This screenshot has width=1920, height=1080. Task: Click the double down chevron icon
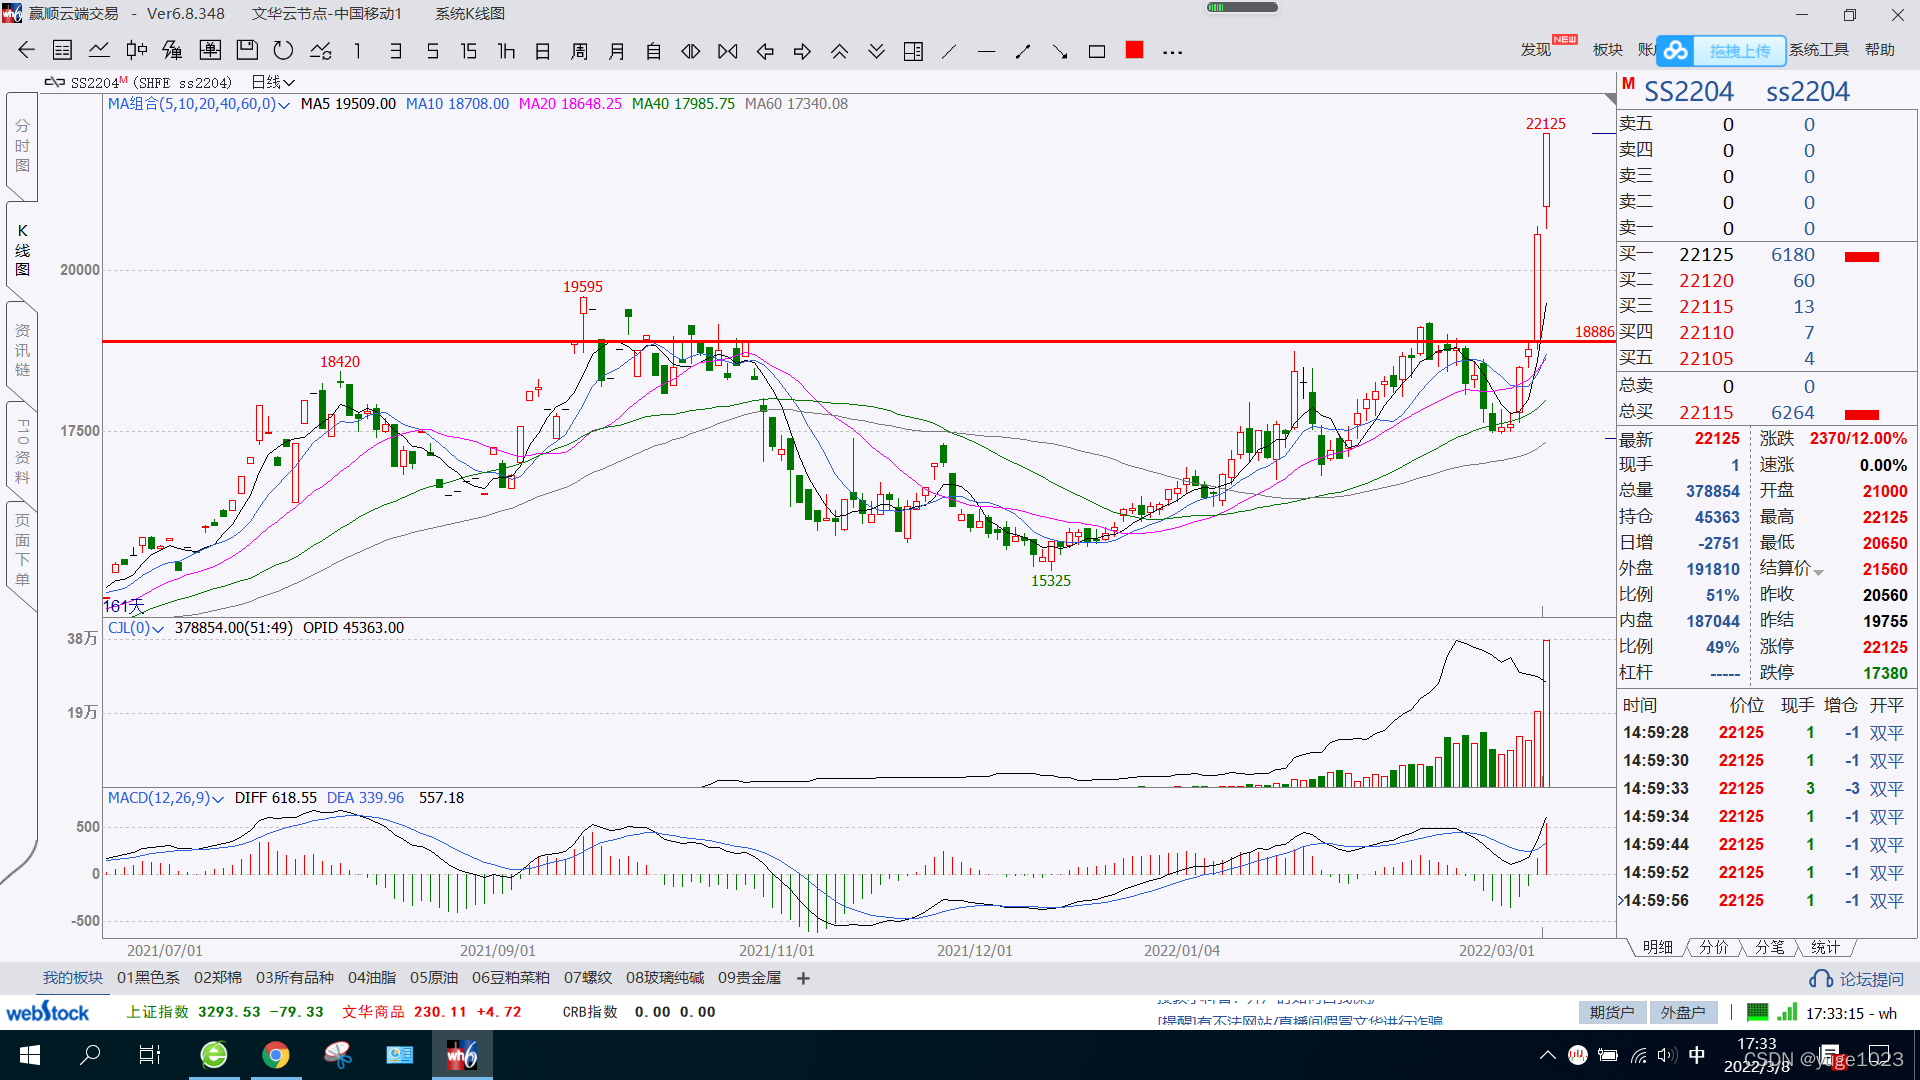(x=876, y=51)
